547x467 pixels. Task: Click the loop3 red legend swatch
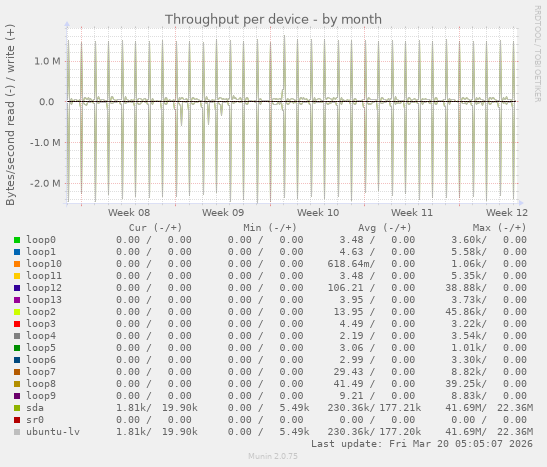coord(17,324)
